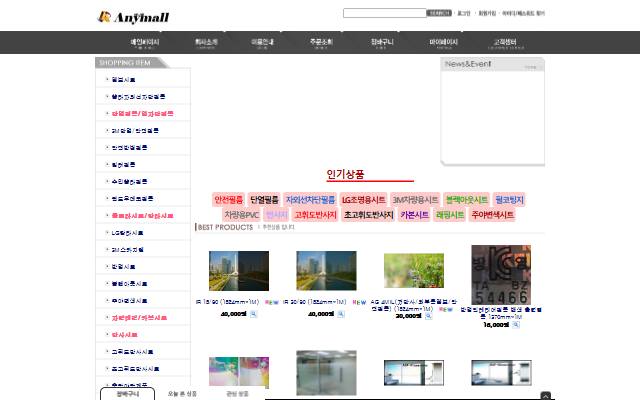Select the 안전필름 tag
The width and height of the screenshot is (640, 400).
(x=229, y=200)
